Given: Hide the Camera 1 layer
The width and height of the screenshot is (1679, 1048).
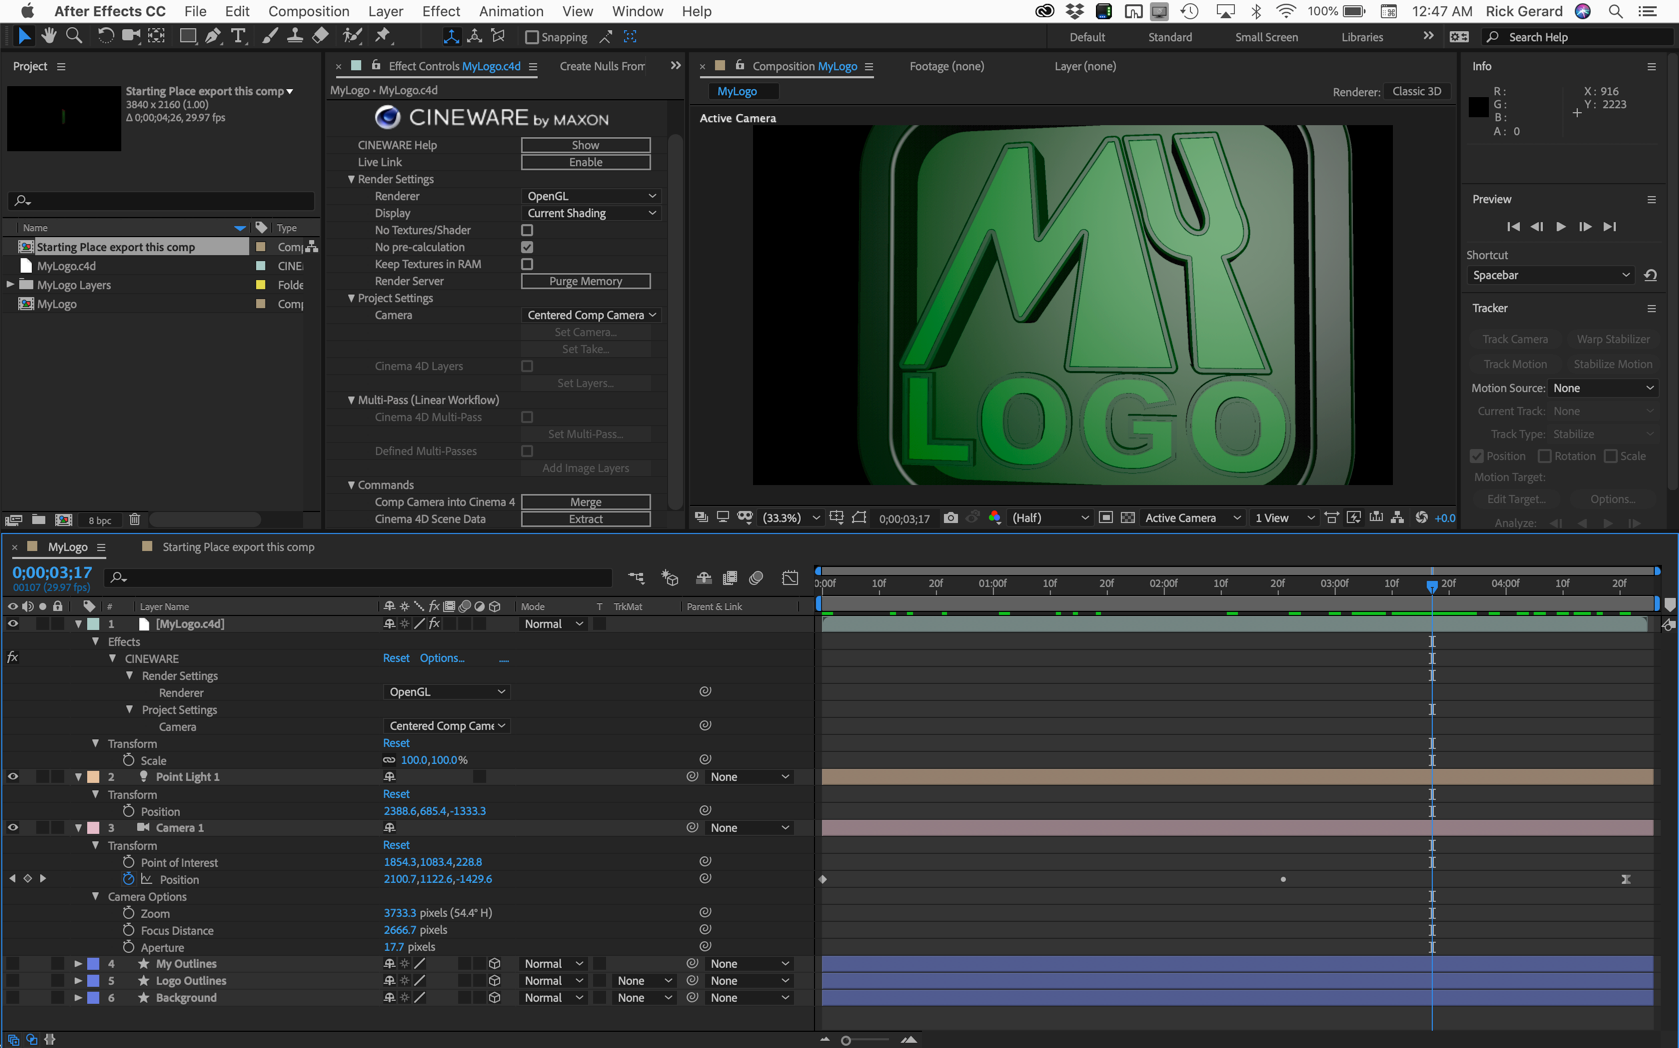Looking at the screenshot, I should pos(13,828).
